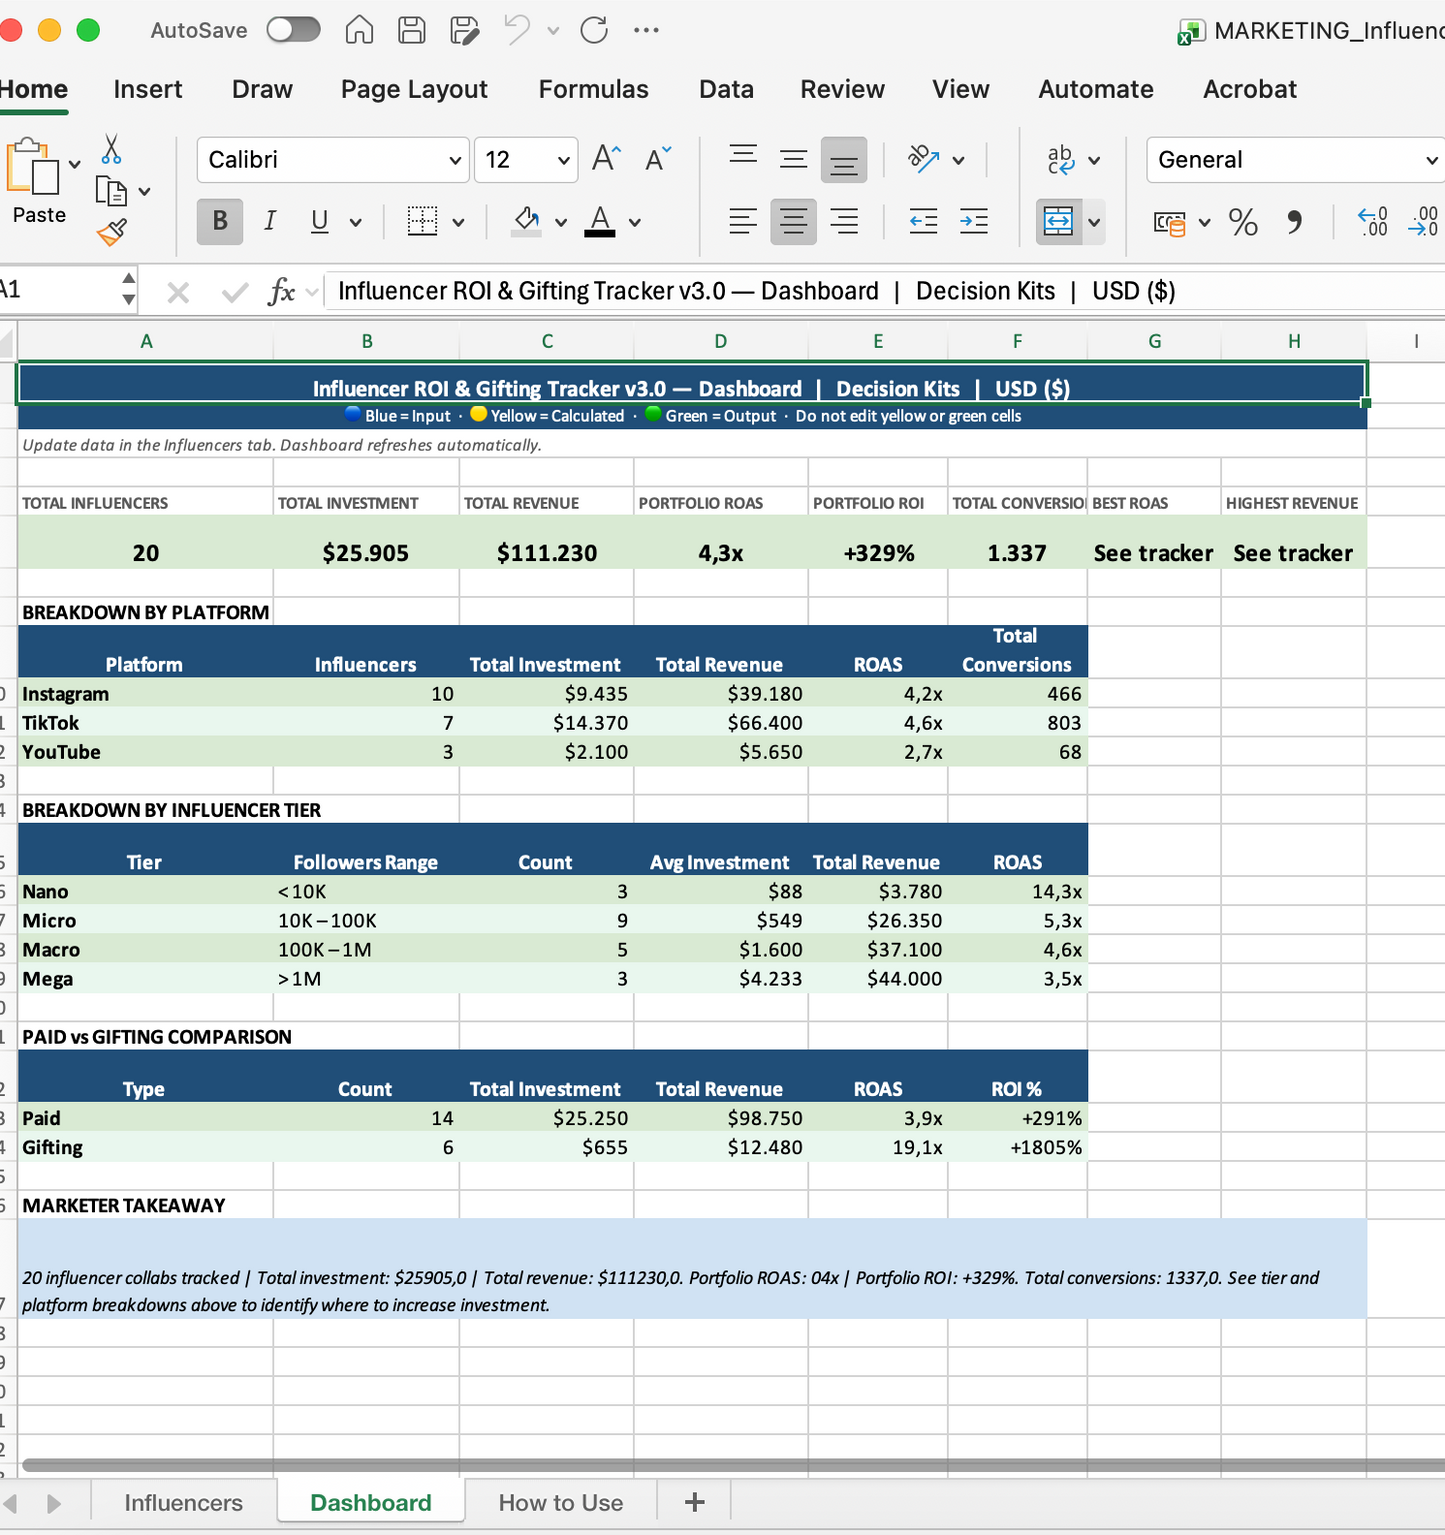The height and width of the screenshot is (1535, 1445).
Task: Open the Page Layout tab
Action: tap(414, 89)
